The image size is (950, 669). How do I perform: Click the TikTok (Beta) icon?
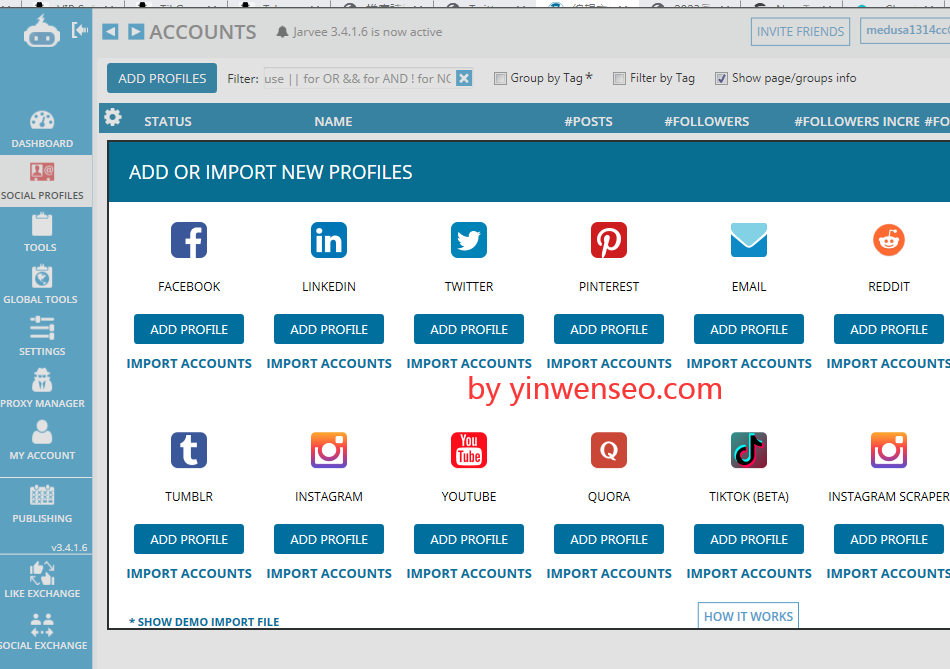(x=748, y=450)
